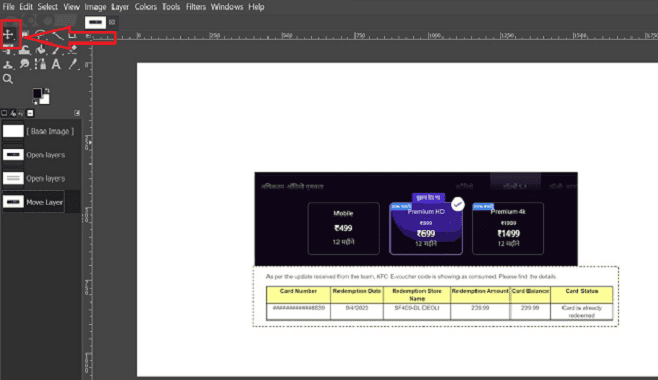Open the Colors menu

pyautogui.click(x=146, y=7)
